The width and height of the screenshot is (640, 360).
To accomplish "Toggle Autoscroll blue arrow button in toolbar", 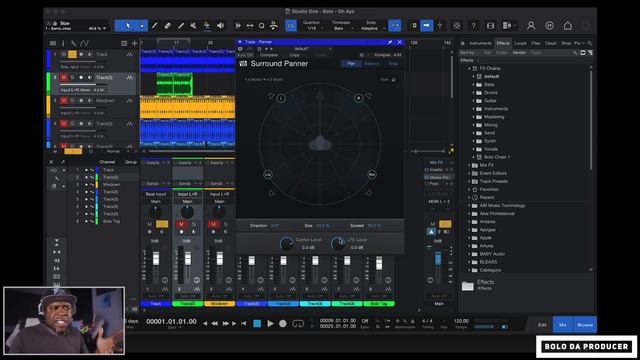I will (x=427, y=26).
